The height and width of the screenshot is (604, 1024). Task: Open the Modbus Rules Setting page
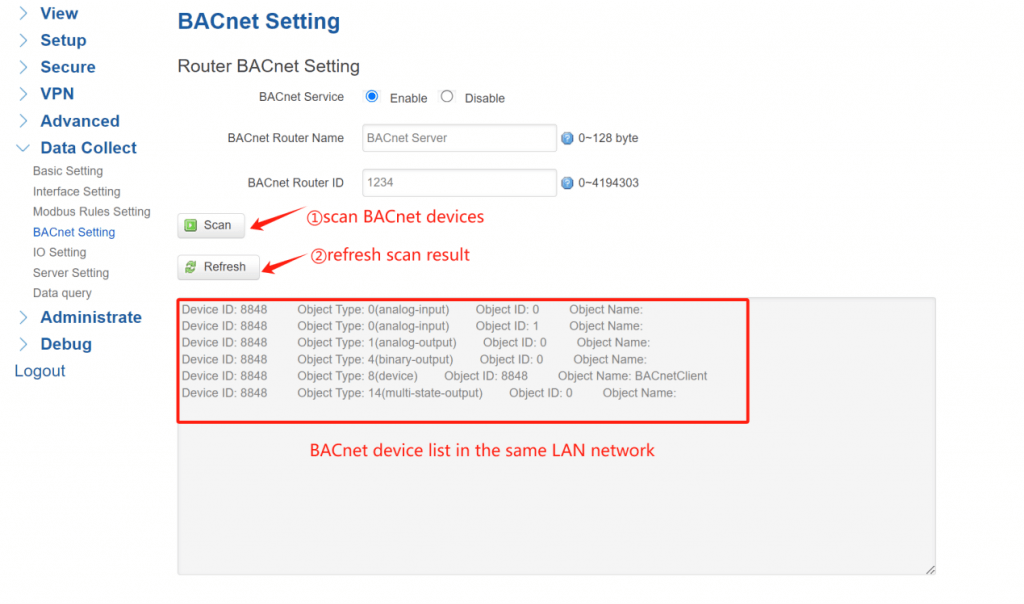point(92,211)
